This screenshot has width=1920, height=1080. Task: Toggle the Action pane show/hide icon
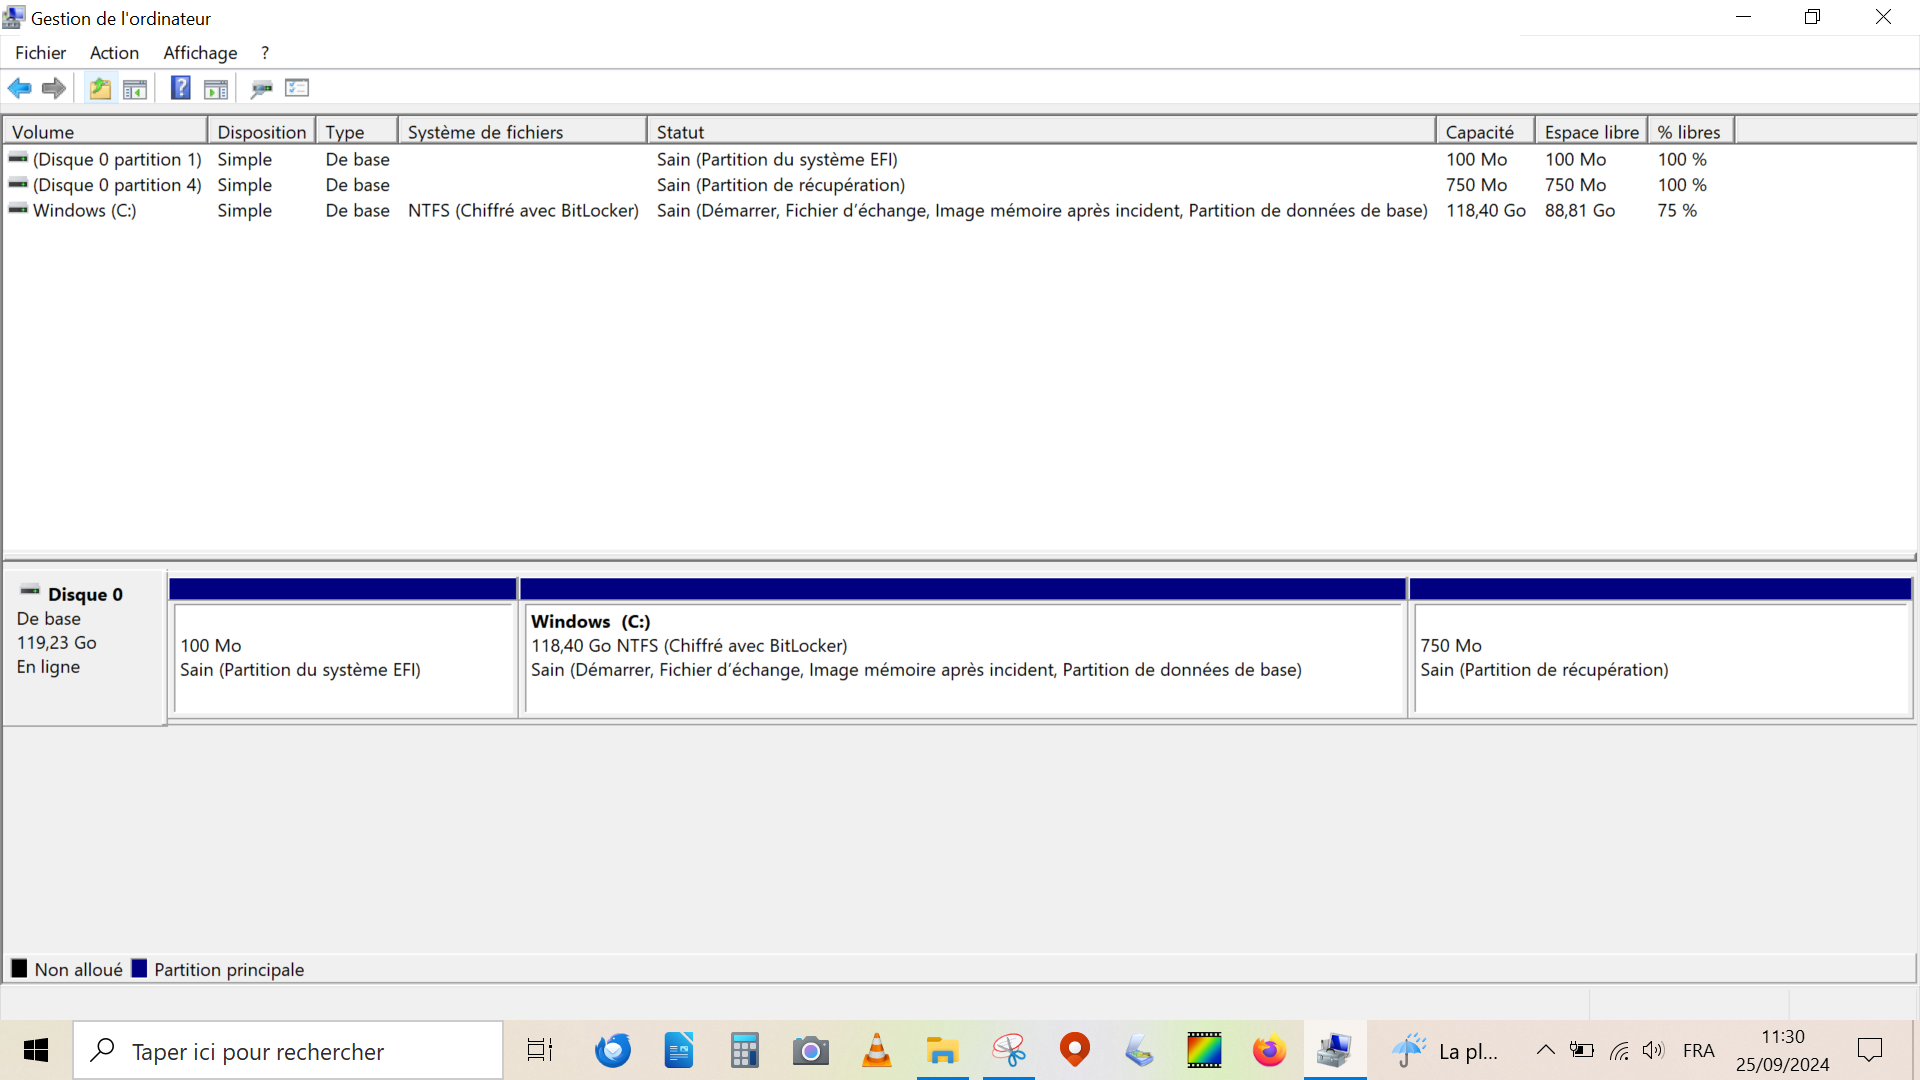(x=216, y=88)
